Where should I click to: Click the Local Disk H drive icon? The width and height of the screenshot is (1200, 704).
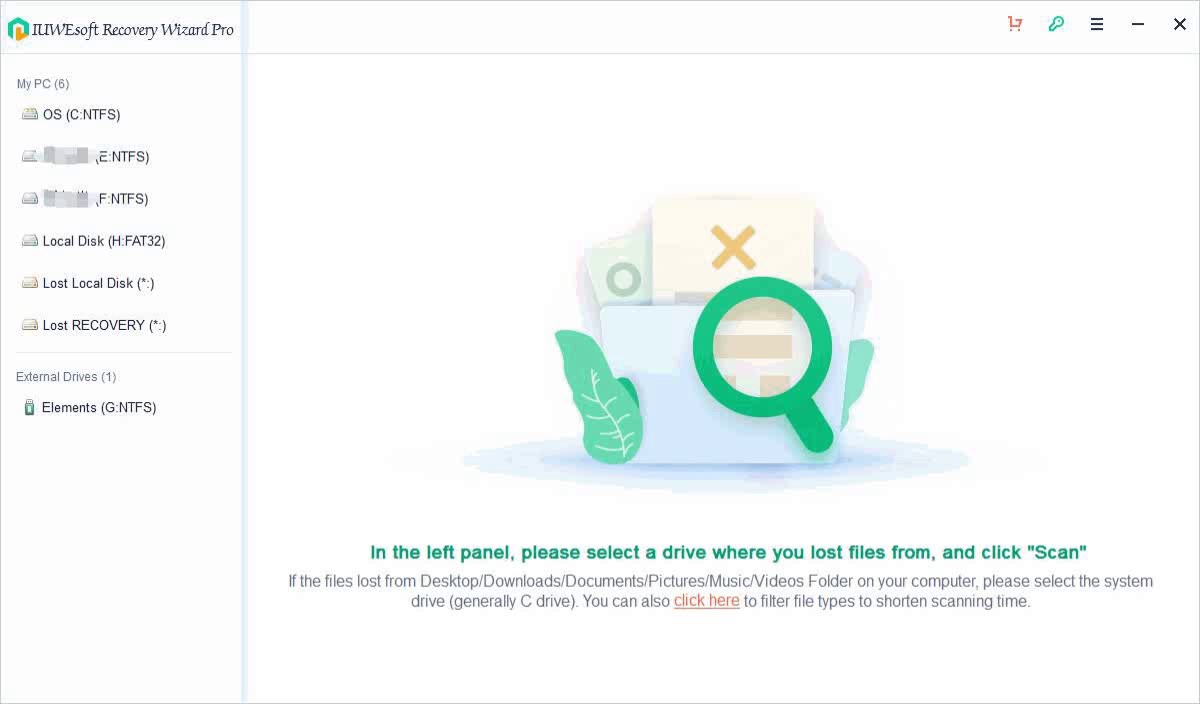click(x=30, y=240)
